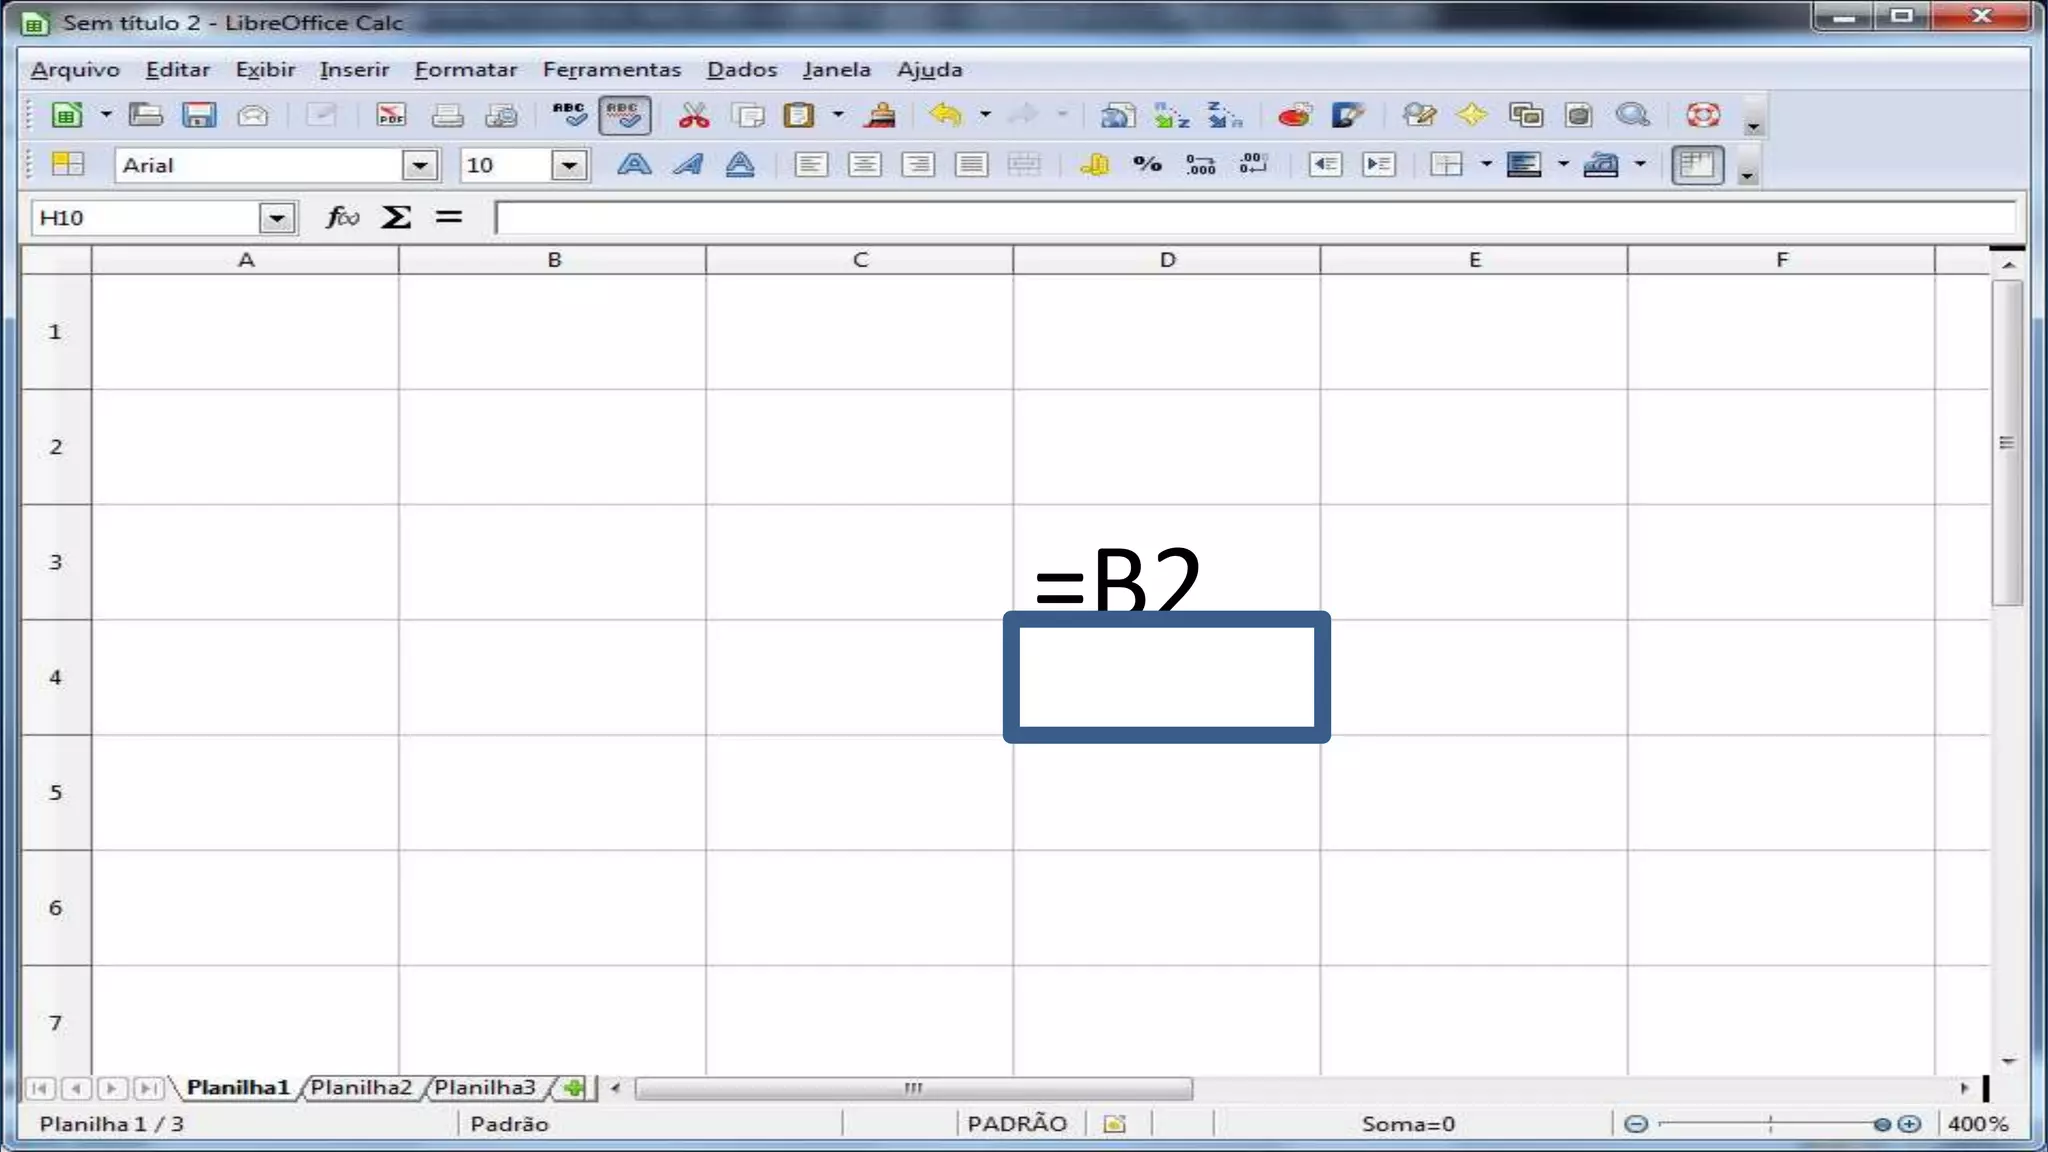Click the Sum sigma icon
2048x1152 pixels.
coord(396,217)
